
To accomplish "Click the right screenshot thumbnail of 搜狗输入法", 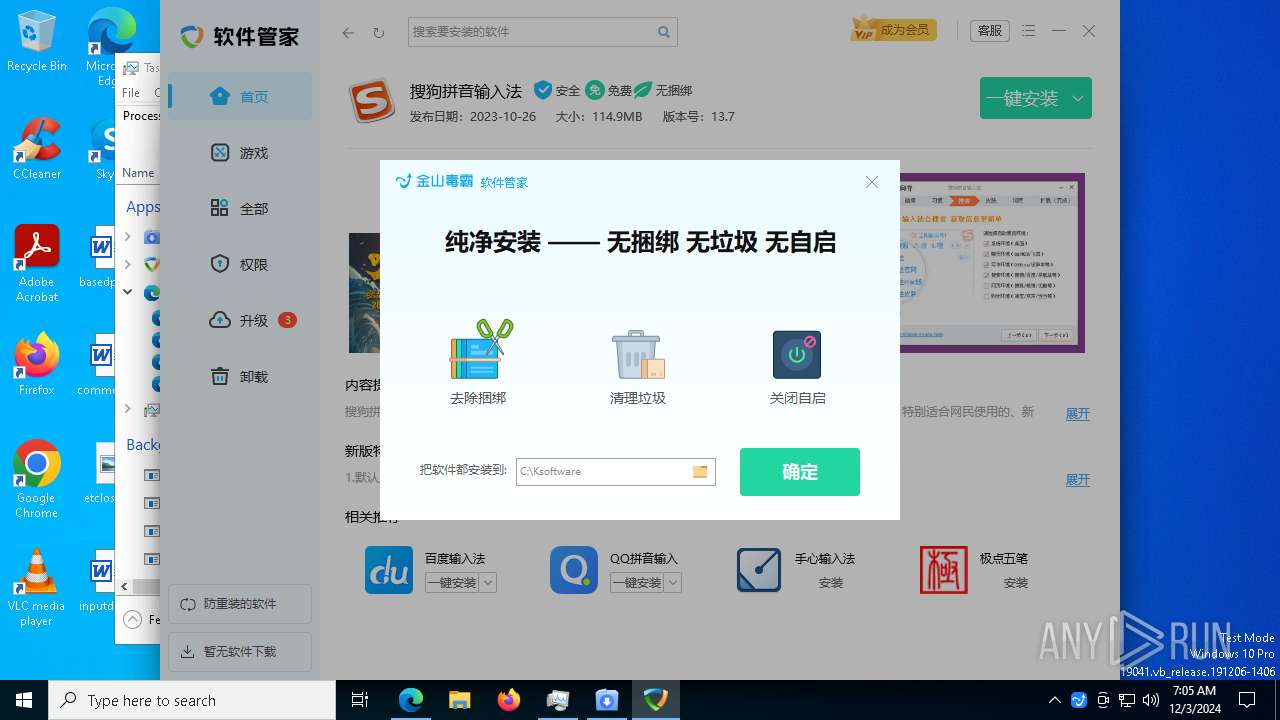I will [x=992, y=263].
